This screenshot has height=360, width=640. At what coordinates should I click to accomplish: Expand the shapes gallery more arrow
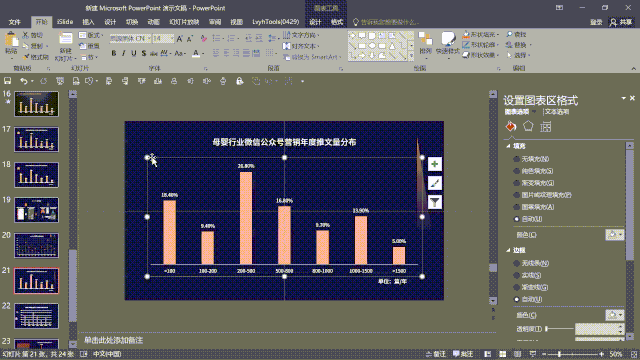pos(411,56)
